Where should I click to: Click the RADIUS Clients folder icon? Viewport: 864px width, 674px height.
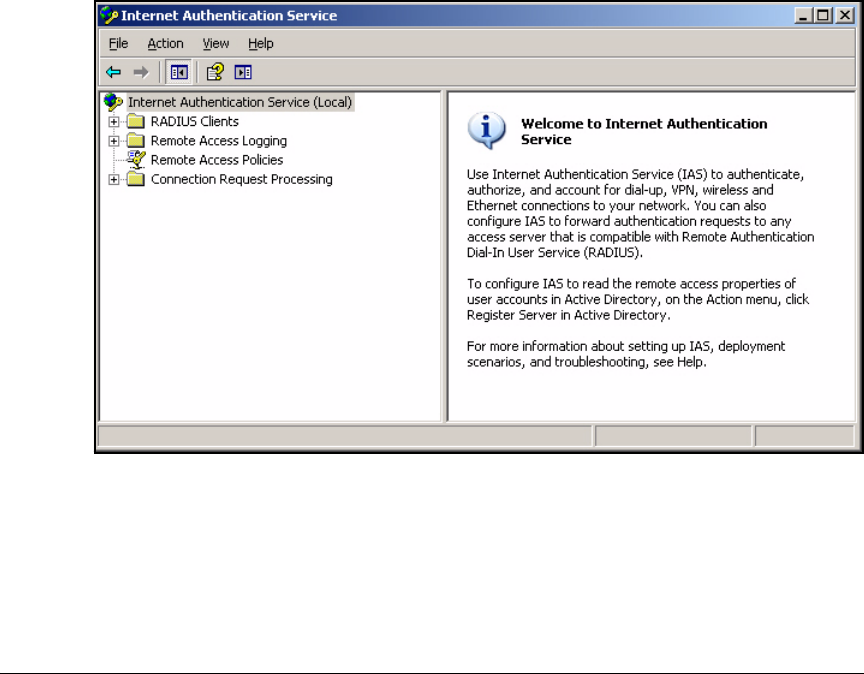tap(136, 121)
